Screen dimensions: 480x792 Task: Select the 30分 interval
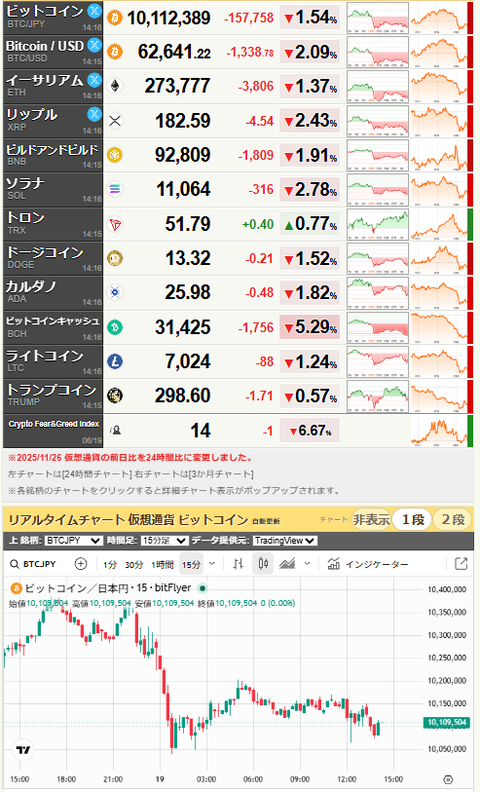[x=134, y=564]
